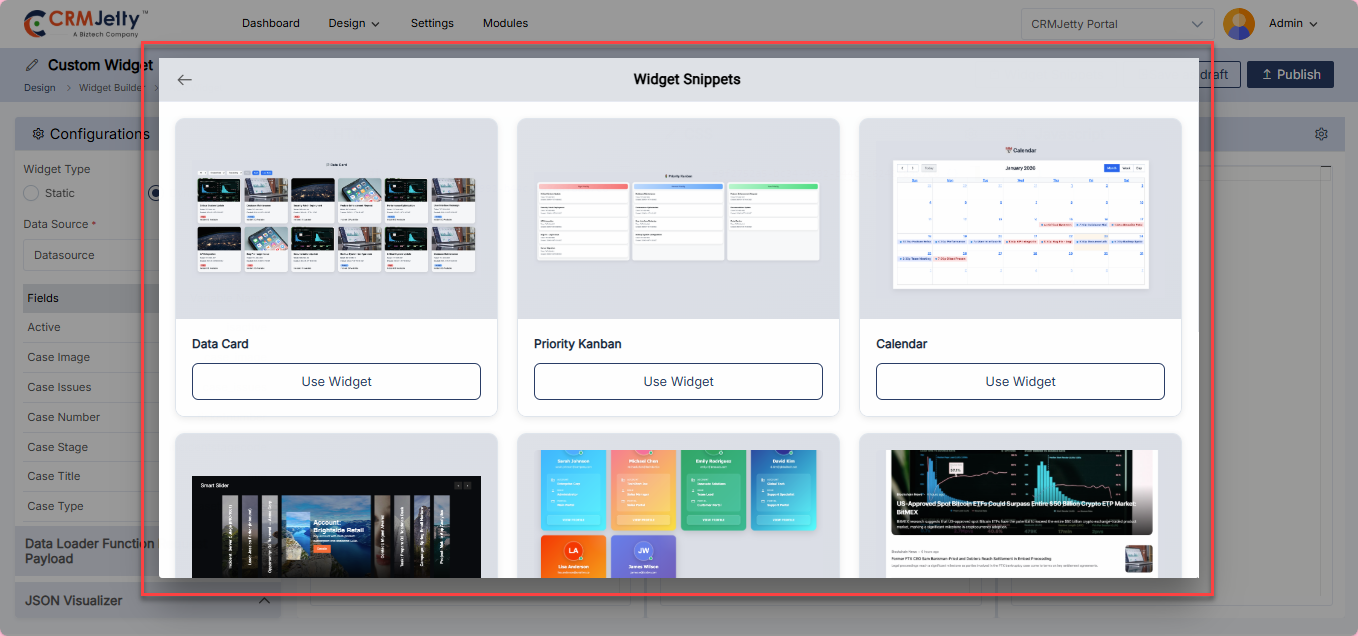1358x636 pixels.
Task: Select the Case Image field
Action: [x=59, y=357]
